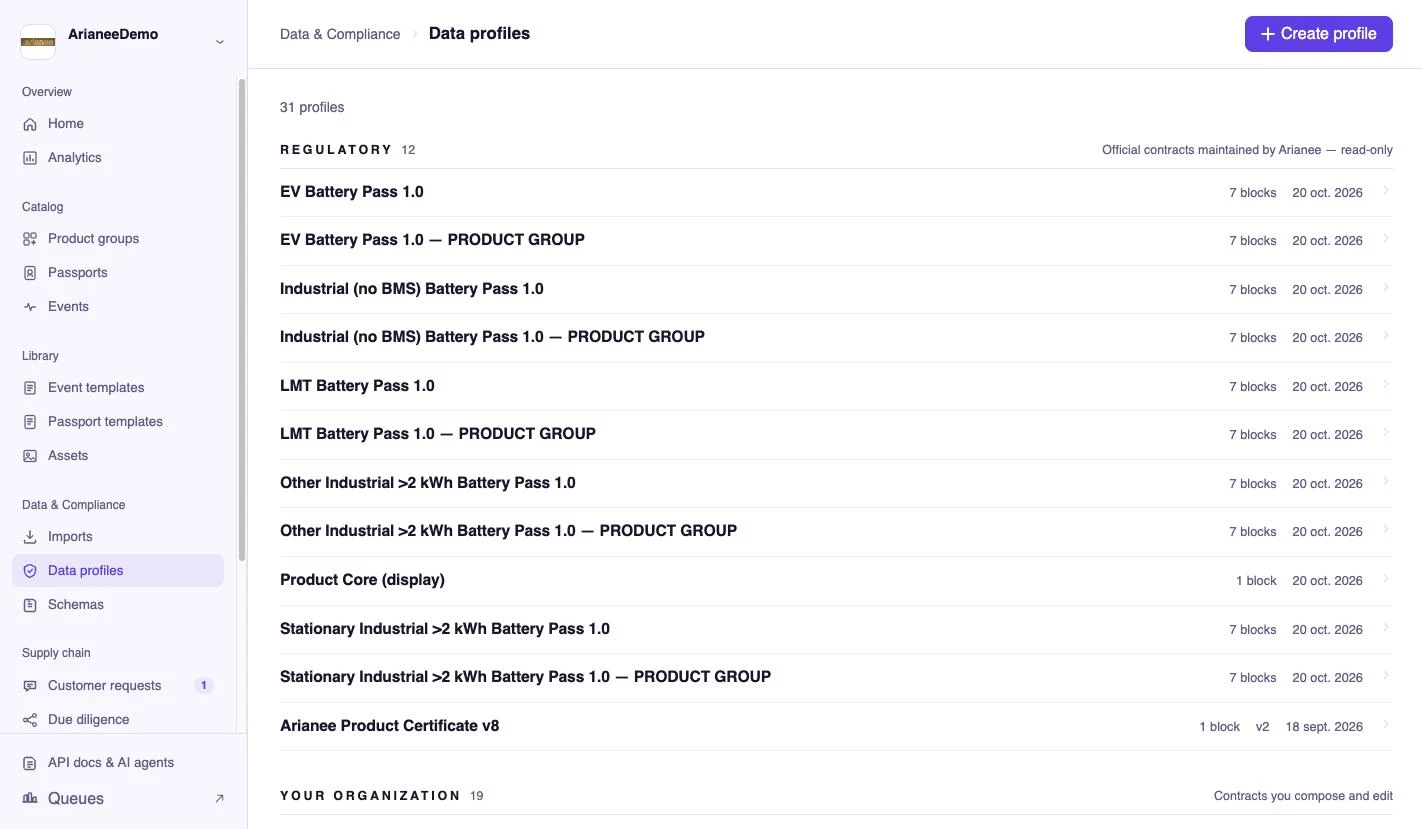Screen dimensions: 1423x829
Task: Open chevron for Arianee Product Certificate v8
Action: (x=1386, y=725)
